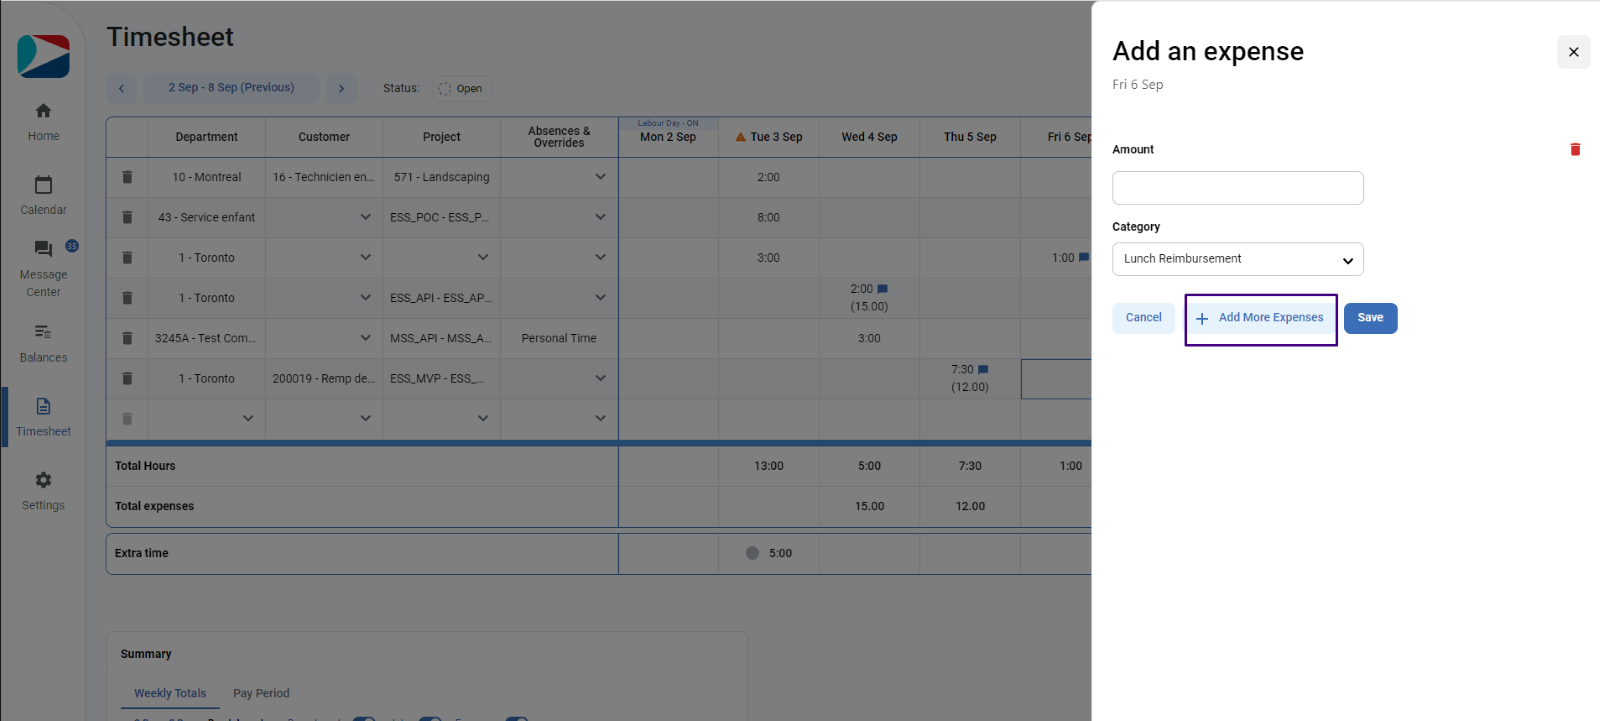Open note flag beside Fri 1:00
The width and height of the screenshot is (1600, 721).
point(1083,258)
